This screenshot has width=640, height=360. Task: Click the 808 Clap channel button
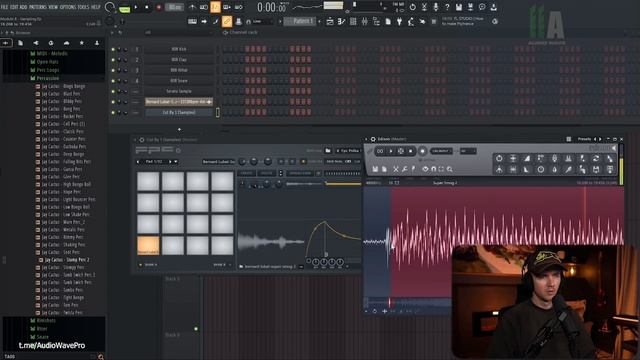(x=179, y=60)
